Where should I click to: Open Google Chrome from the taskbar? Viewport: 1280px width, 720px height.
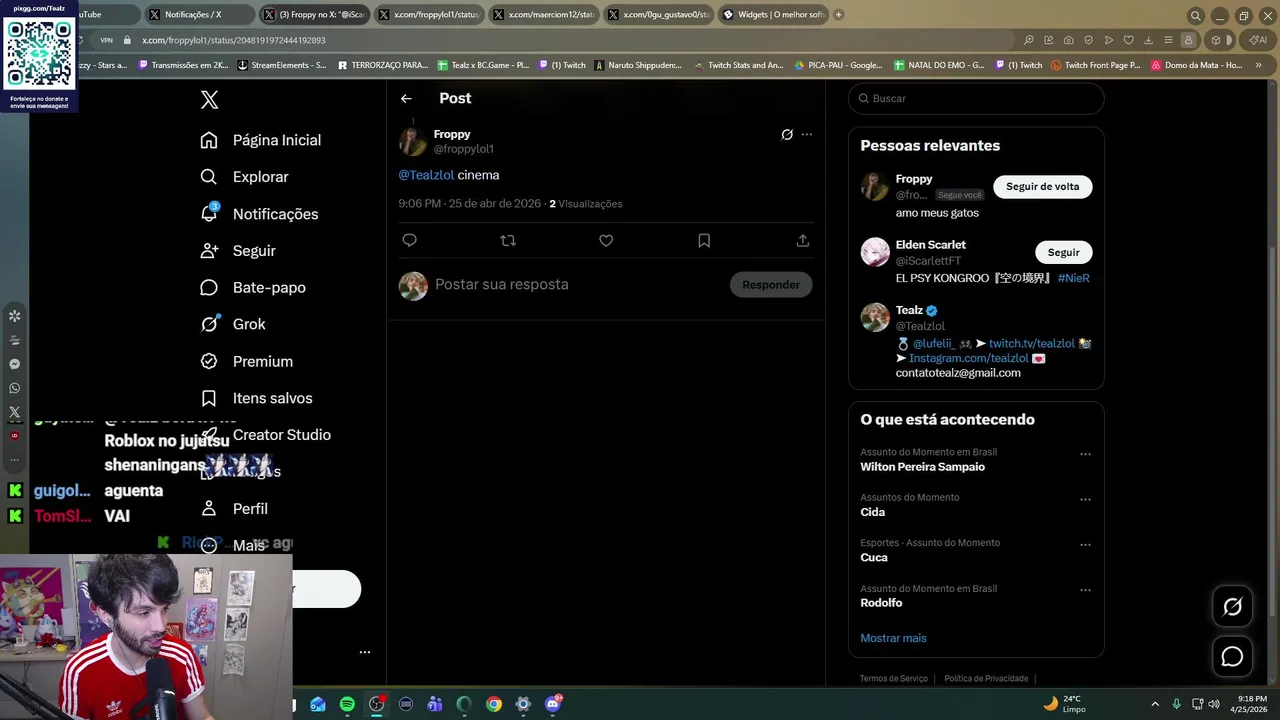[494, 704]
